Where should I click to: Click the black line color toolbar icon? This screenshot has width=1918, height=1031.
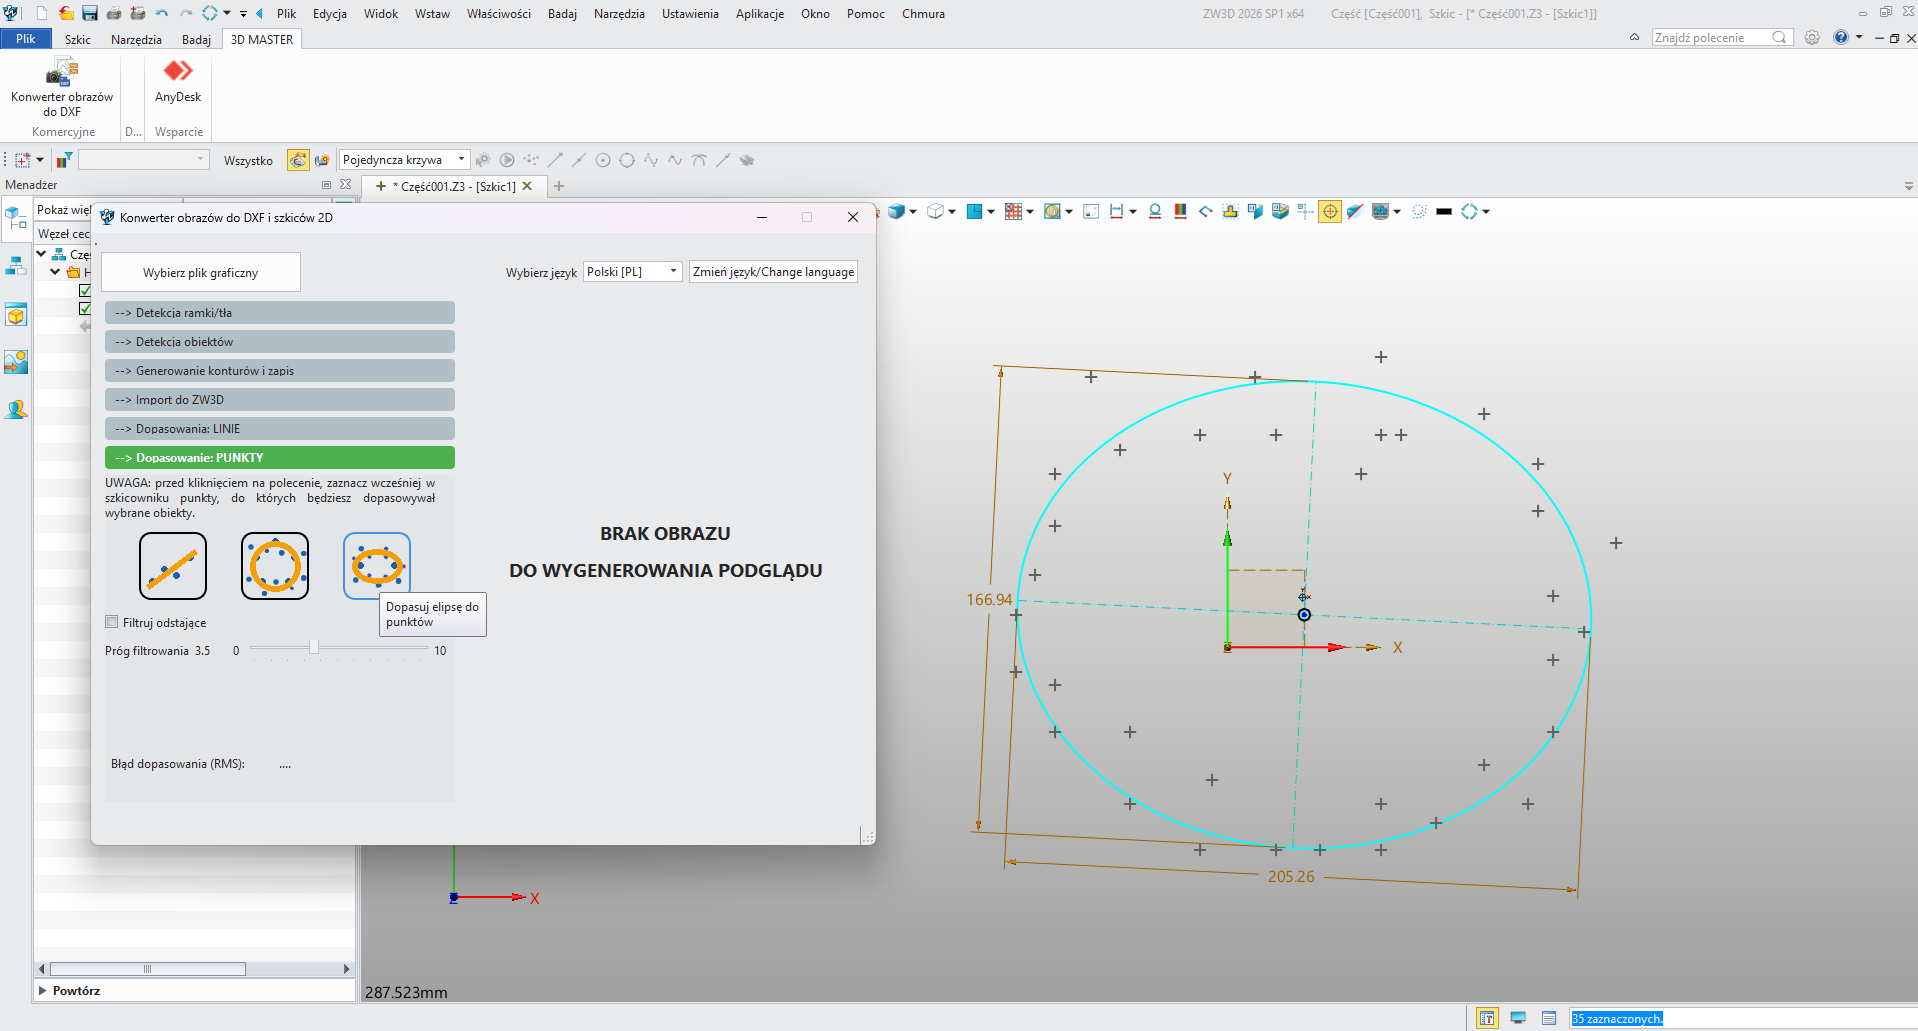point(1443,212)
